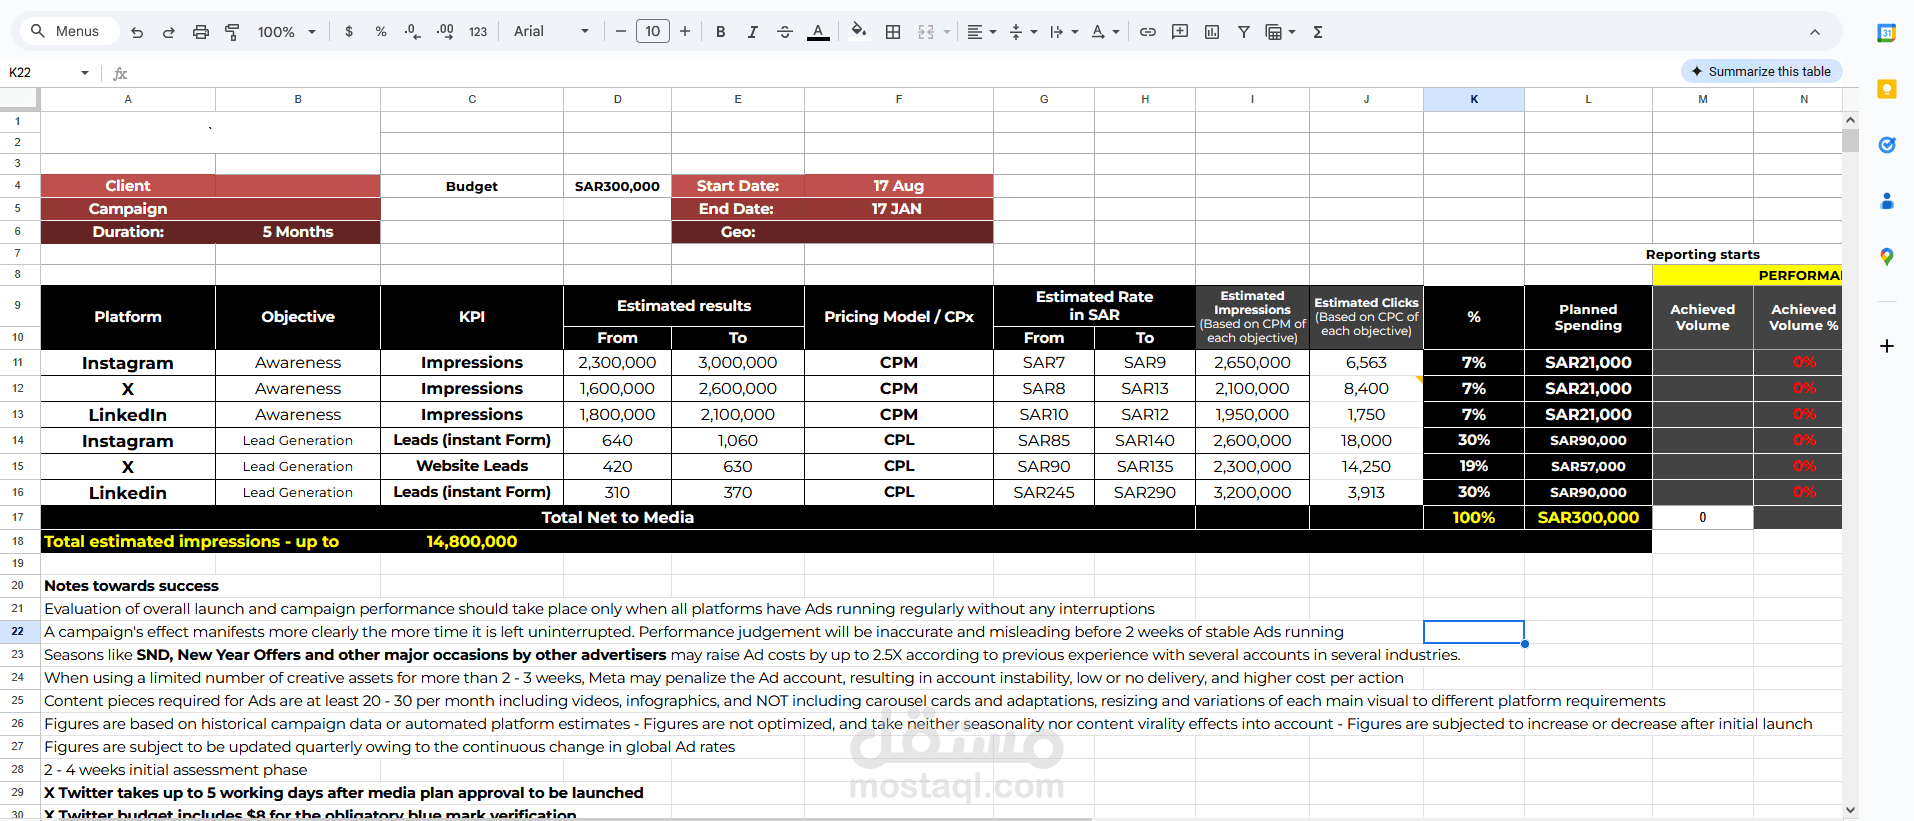Screen dimensions: 1914x821
Task: Expand the name box dropdown arrow
Action: pos(85,73)
